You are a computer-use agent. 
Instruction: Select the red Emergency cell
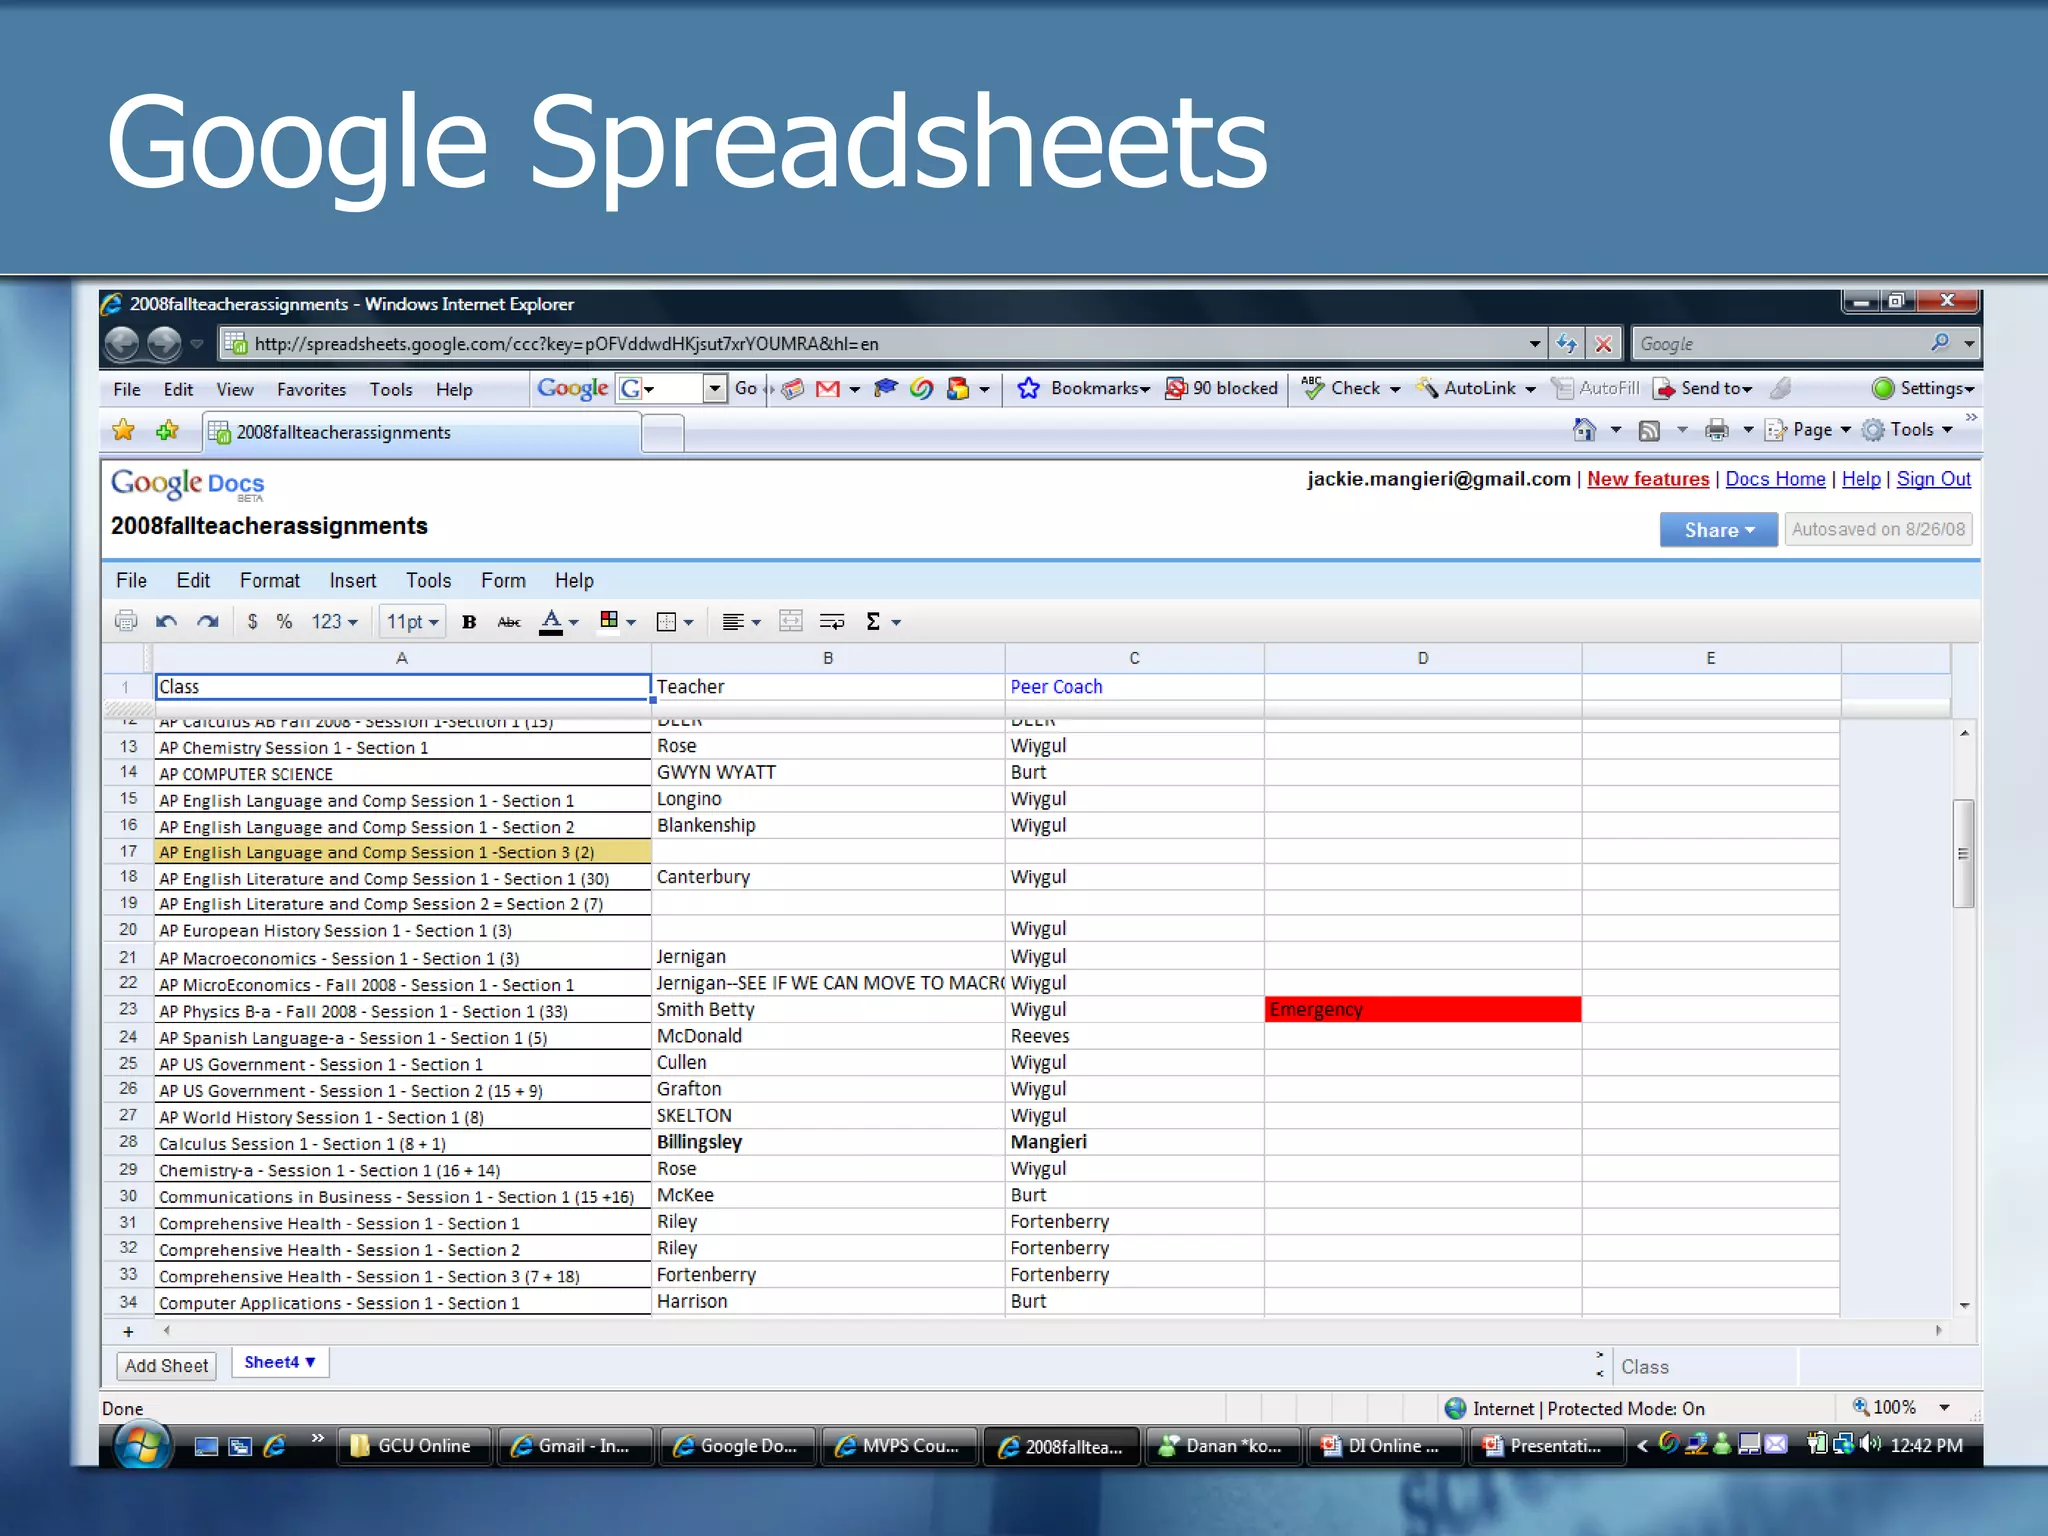(1422, 1010)
